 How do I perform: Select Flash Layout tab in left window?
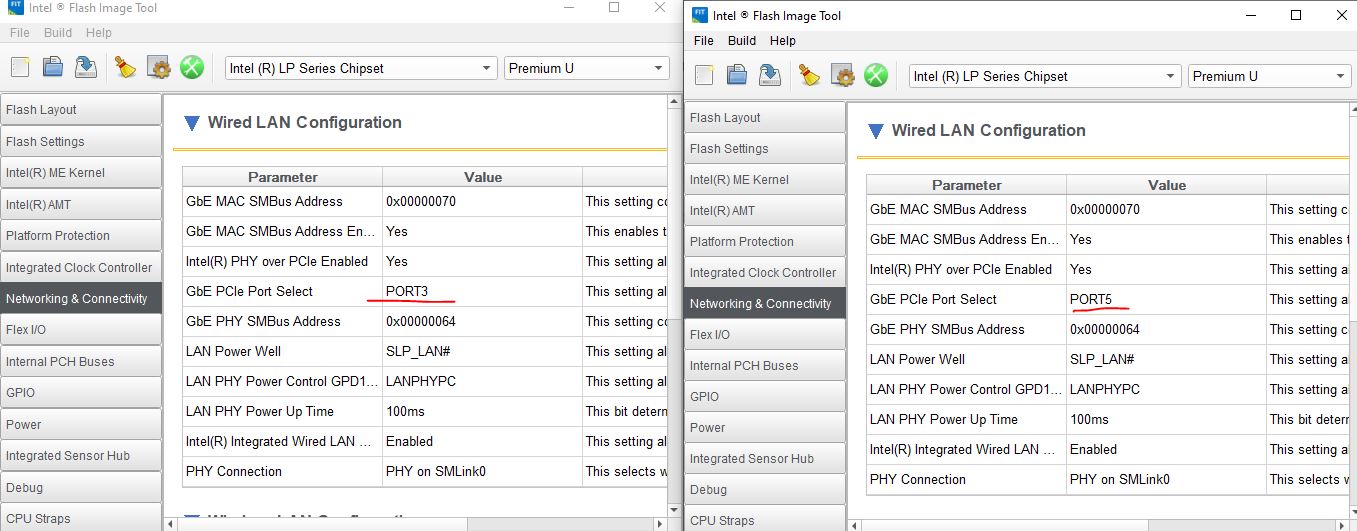[x=80, y=110]
